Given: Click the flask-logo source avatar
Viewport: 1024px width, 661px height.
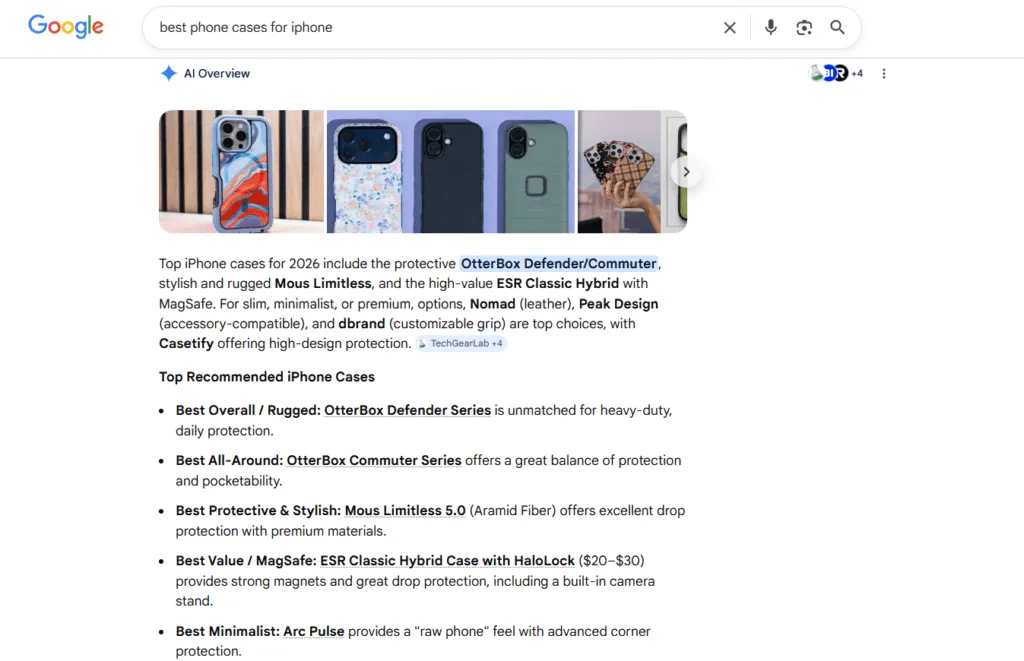Looking at the screenshot, I should (x=817, y=73).
